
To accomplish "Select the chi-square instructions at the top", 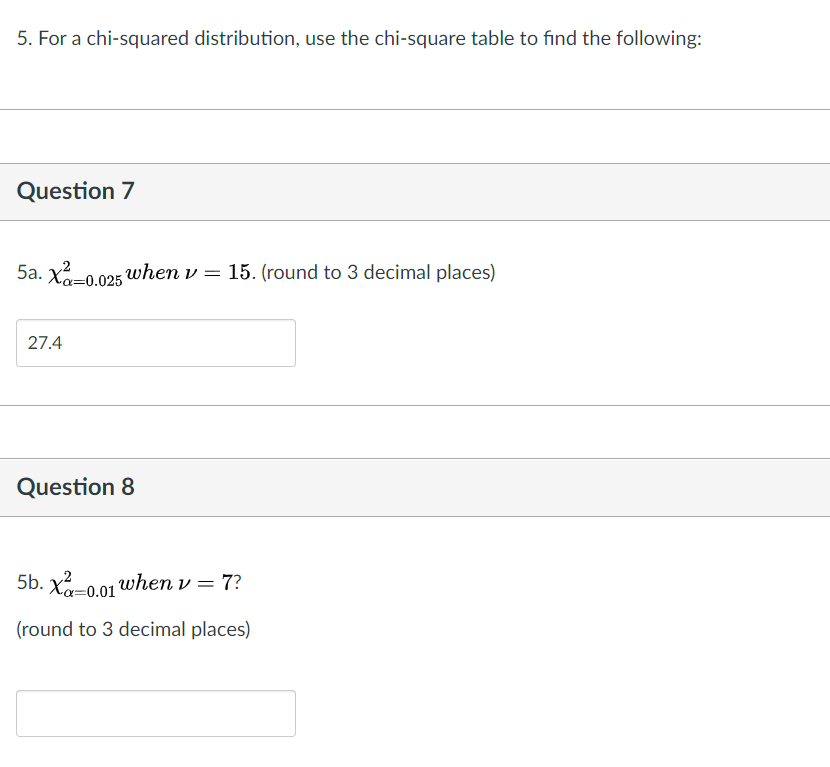I will 360,38.
